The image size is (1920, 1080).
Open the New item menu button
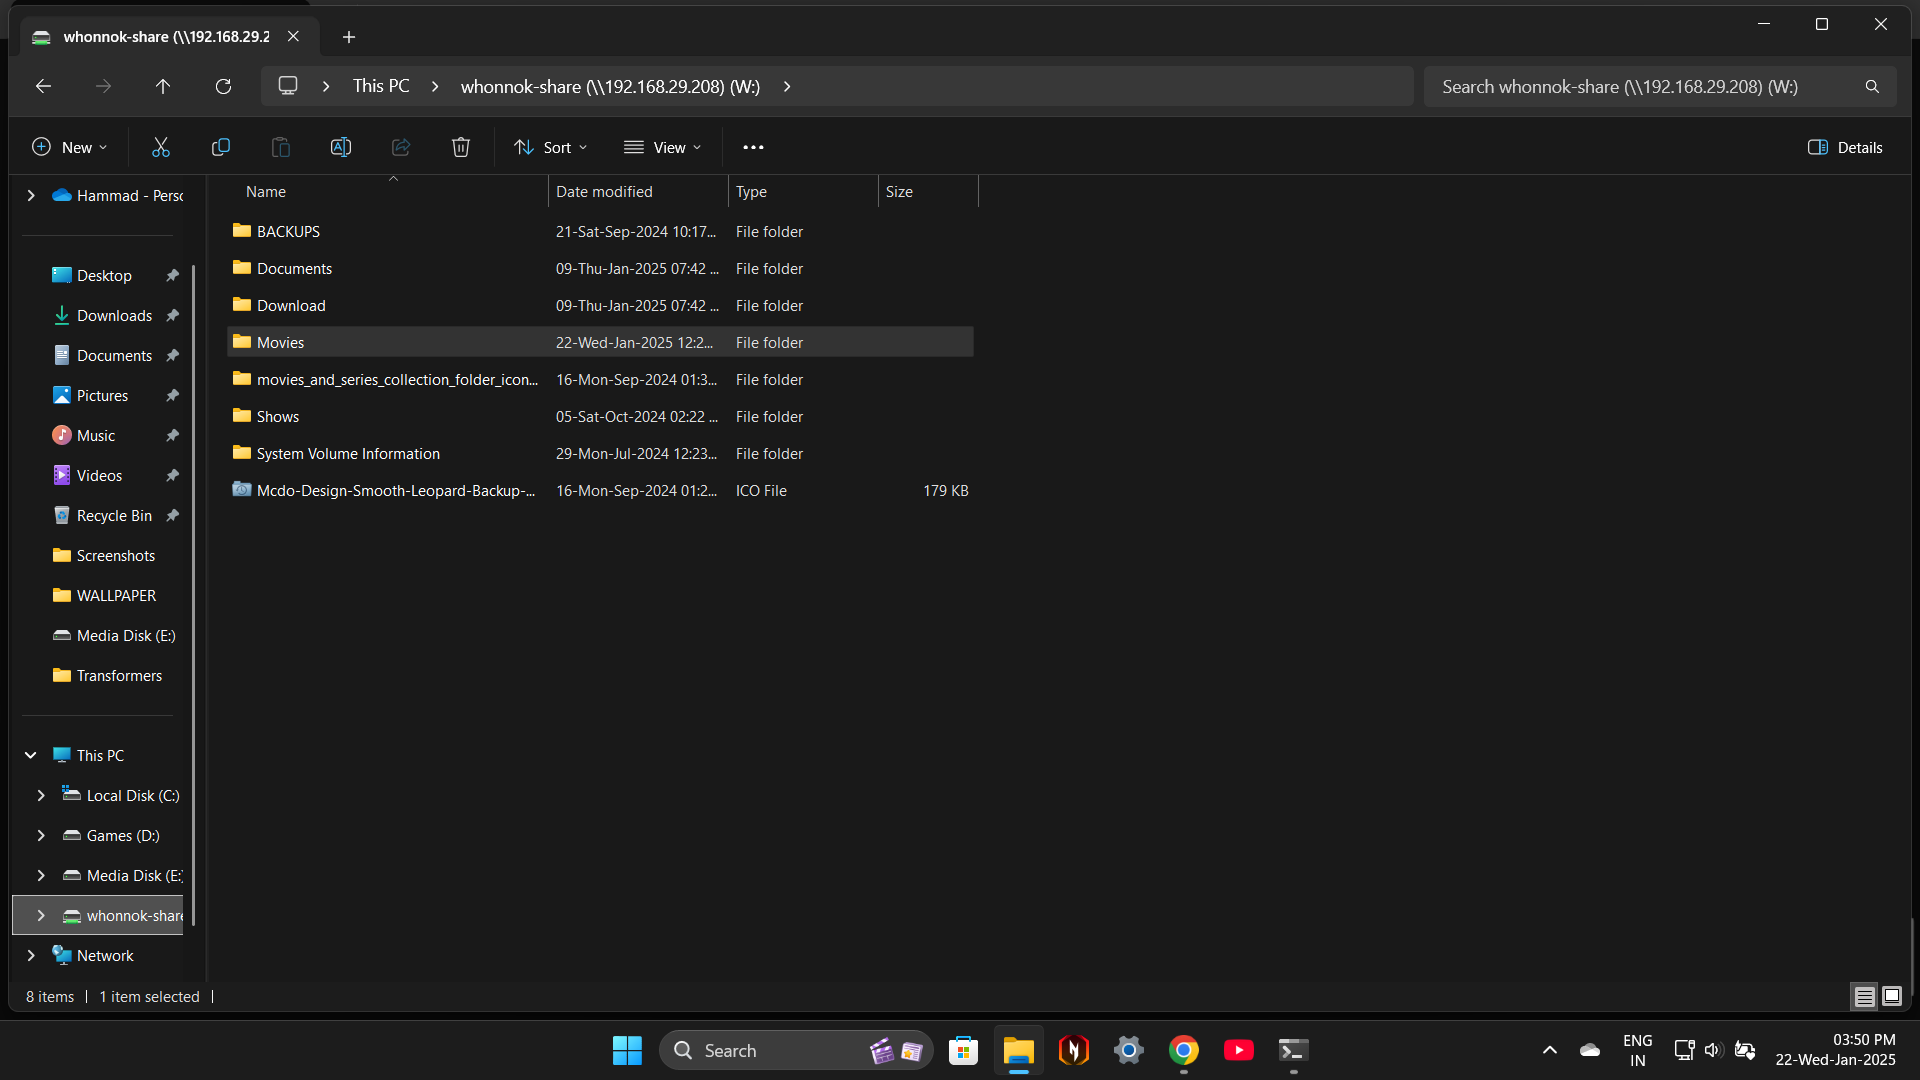[69, 147]
